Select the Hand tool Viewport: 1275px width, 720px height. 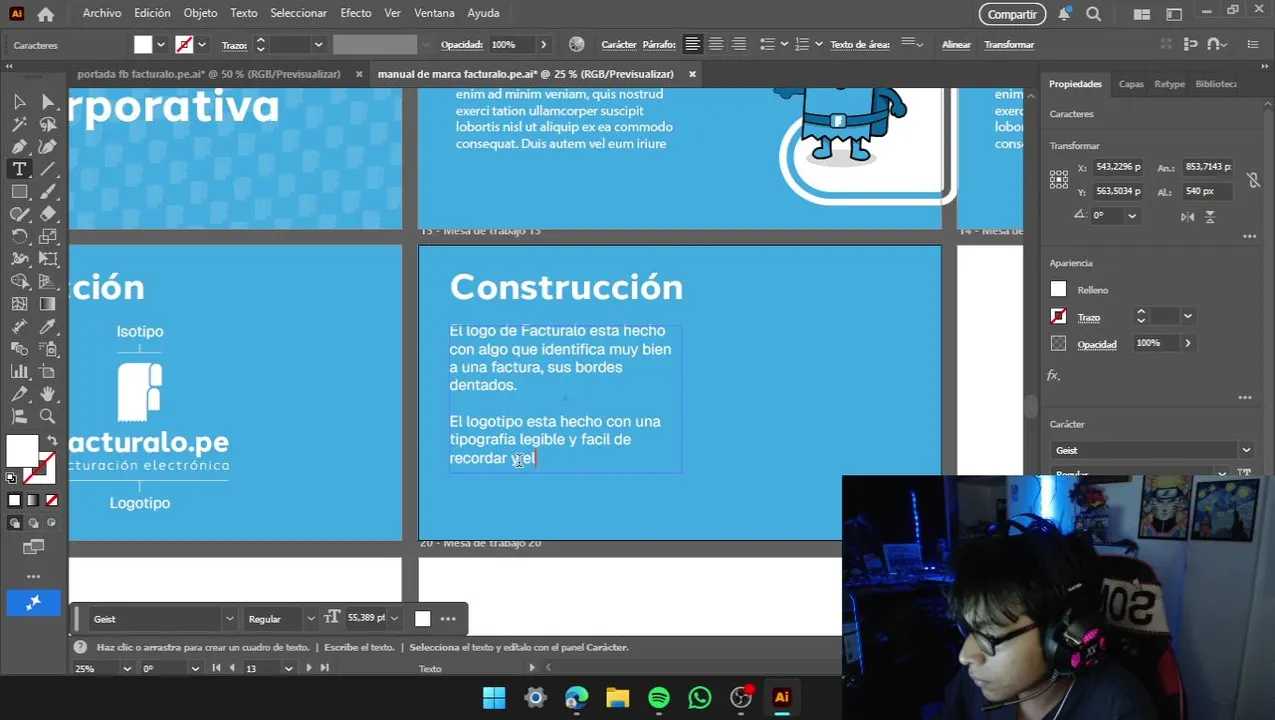(48, 394)
